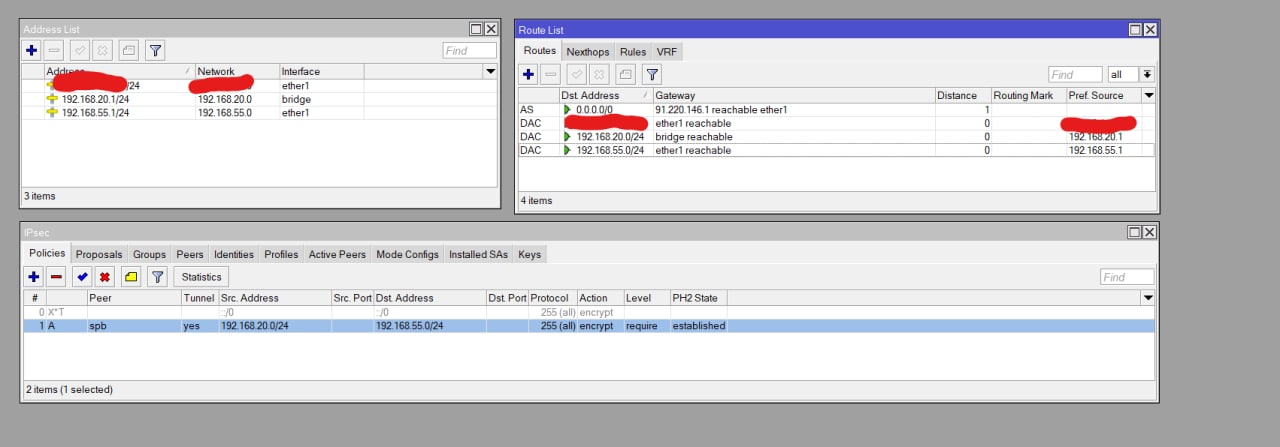Screen dimensions: 1280x447
Task: Enable IPsec policy with blue checkmark
Action: click(82, 277)
